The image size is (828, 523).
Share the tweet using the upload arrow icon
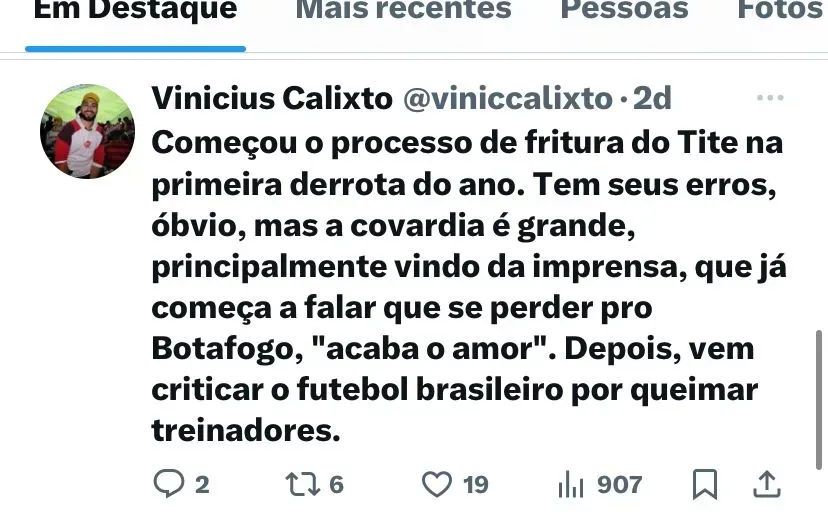click(x=766, y=484)
